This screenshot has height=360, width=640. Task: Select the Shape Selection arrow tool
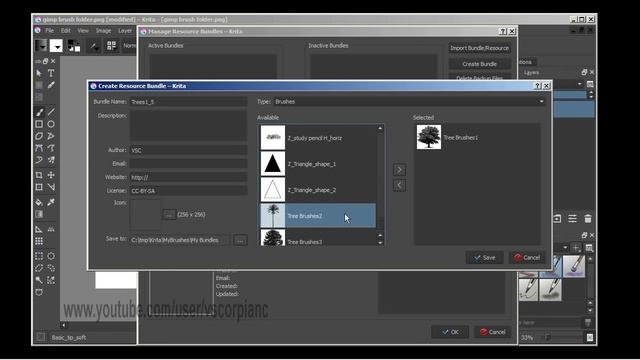[39, 73]
